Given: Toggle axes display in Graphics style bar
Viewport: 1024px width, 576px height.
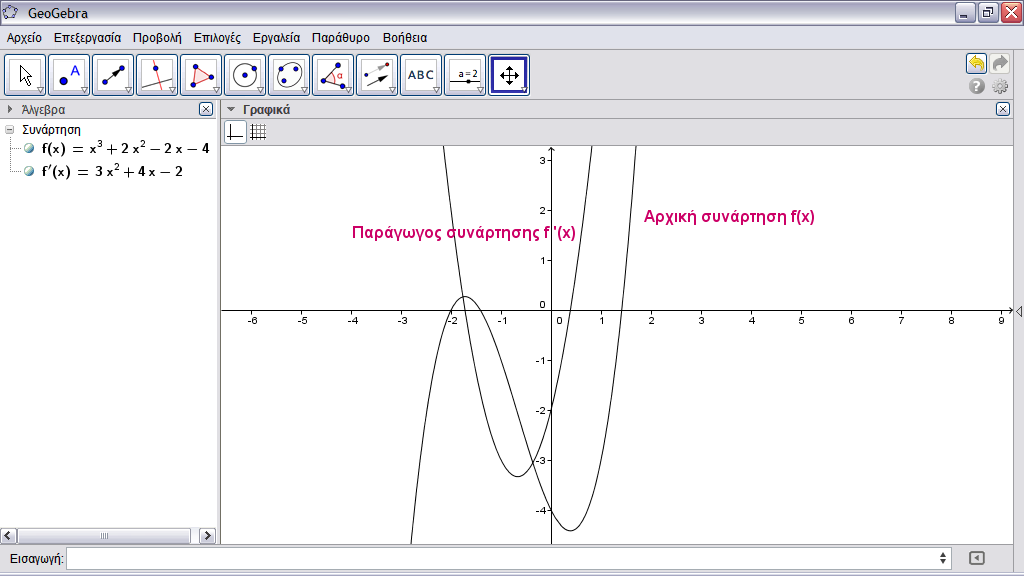Looking at the screenshot, I should (235, 133).
